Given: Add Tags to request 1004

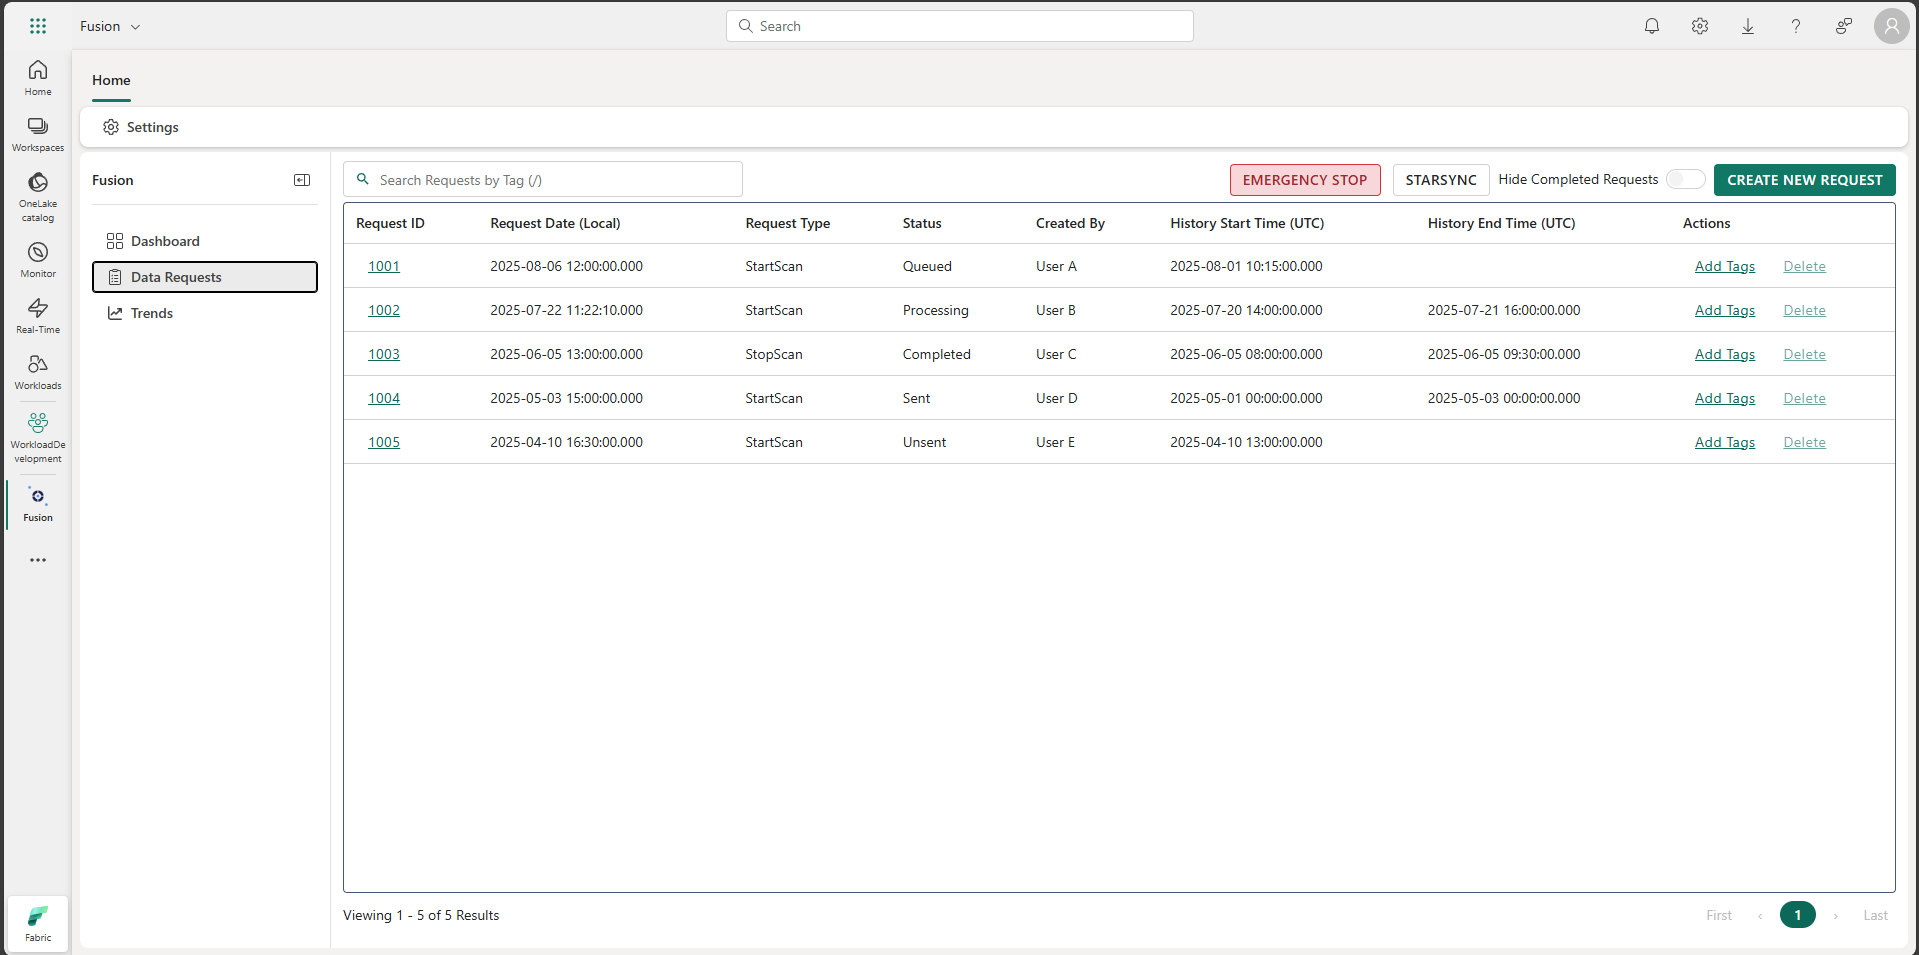Looking at the screenshot, I should pyautogui.click(x=1725, y=398).
